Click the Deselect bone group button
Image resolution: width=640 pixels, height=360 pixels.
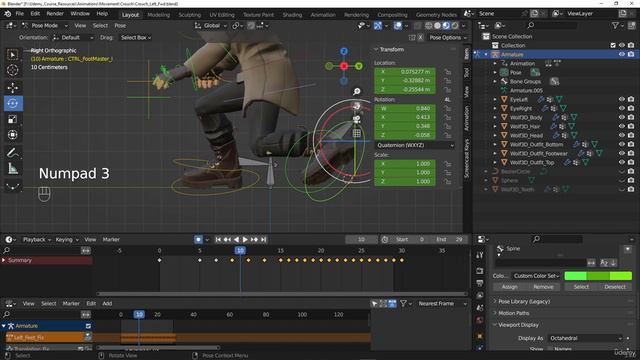(615, 287)
